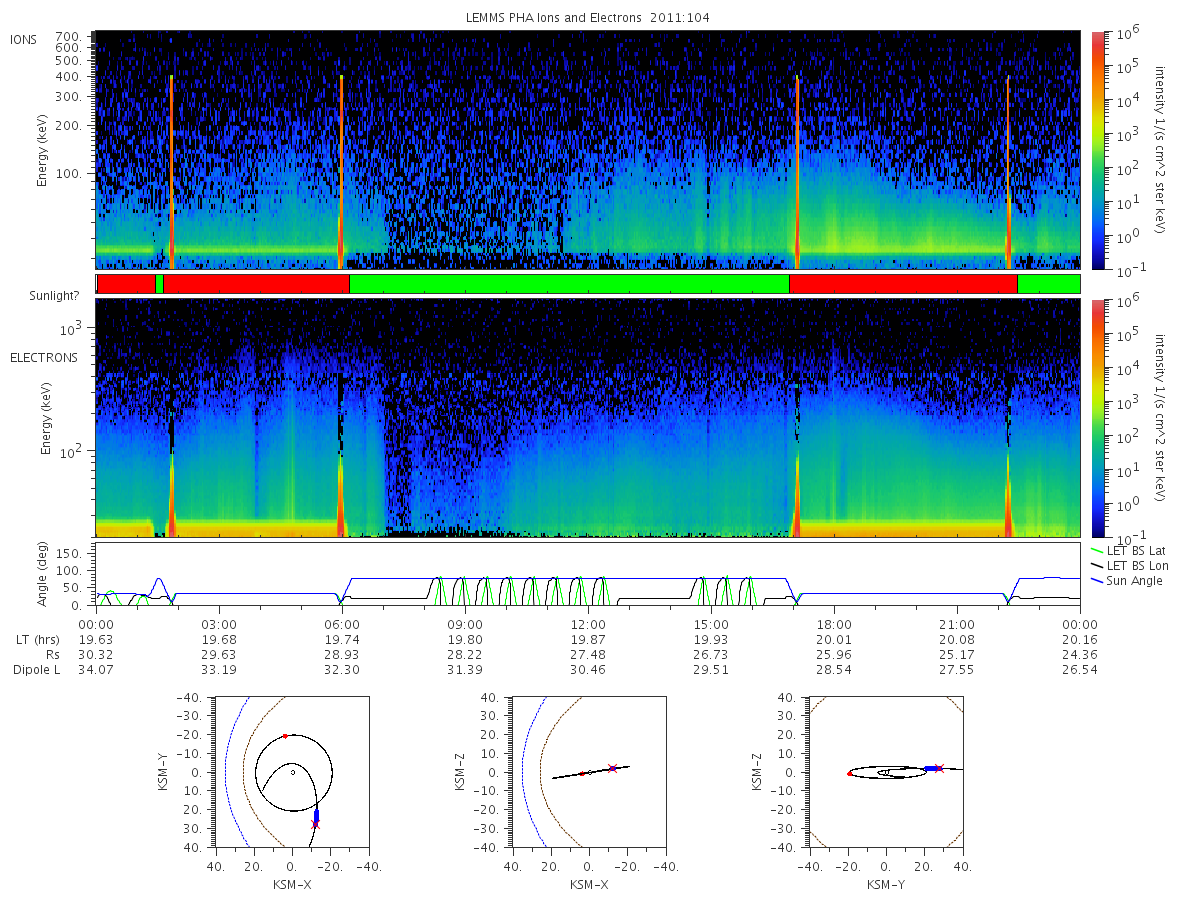This screenshot has width=1200, height=900.
Task: Click the electrons intensity color bar
Action: (x=1097, y=418)
